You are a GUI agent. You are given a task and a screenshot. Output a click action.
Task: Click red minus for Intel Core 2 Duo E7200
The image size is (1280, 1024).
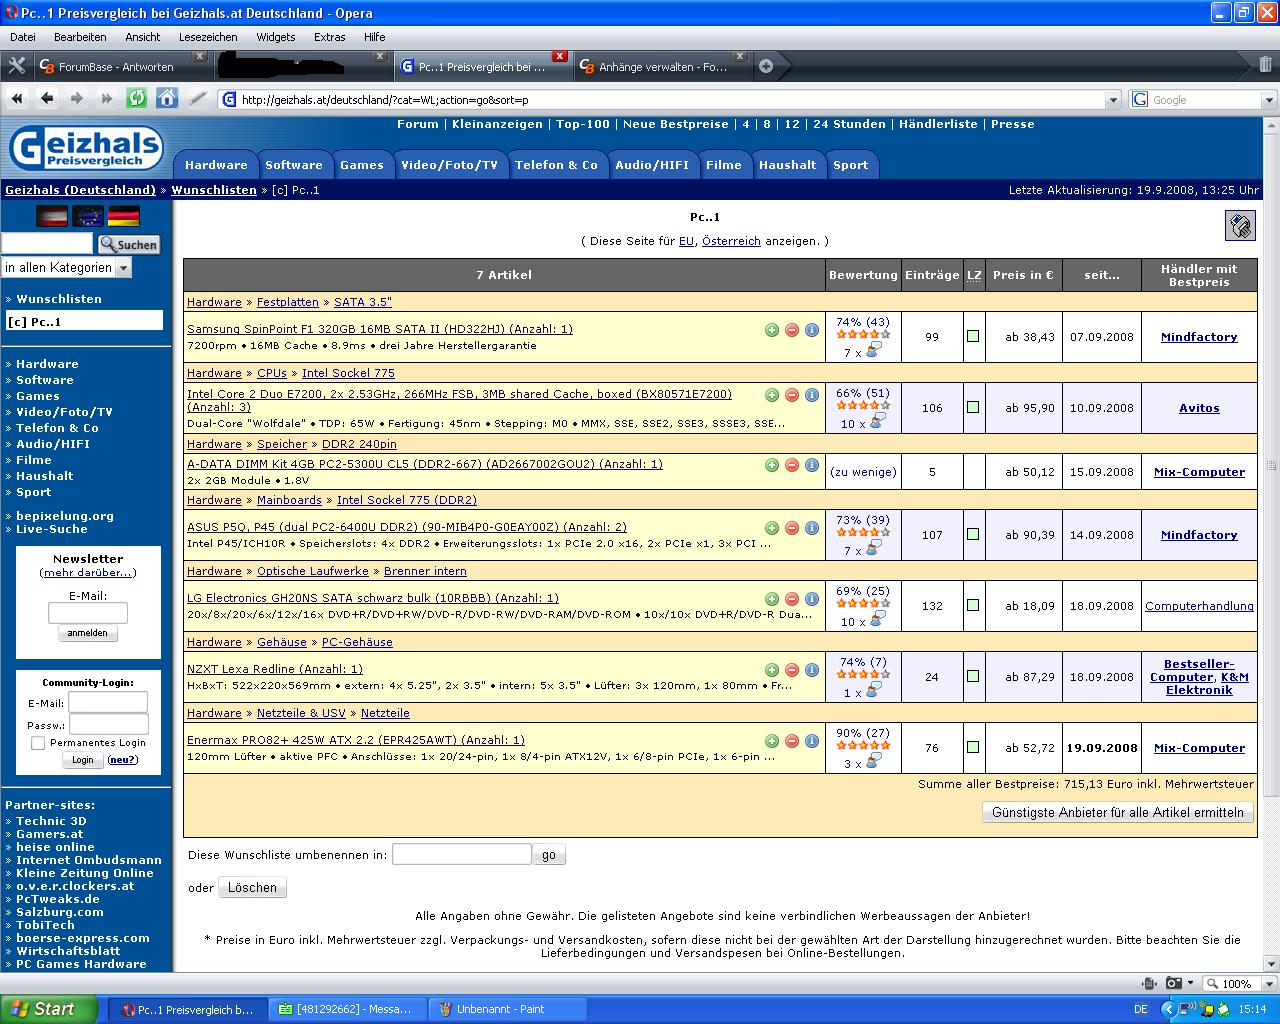pyautogui.click(x=792, y=395)
